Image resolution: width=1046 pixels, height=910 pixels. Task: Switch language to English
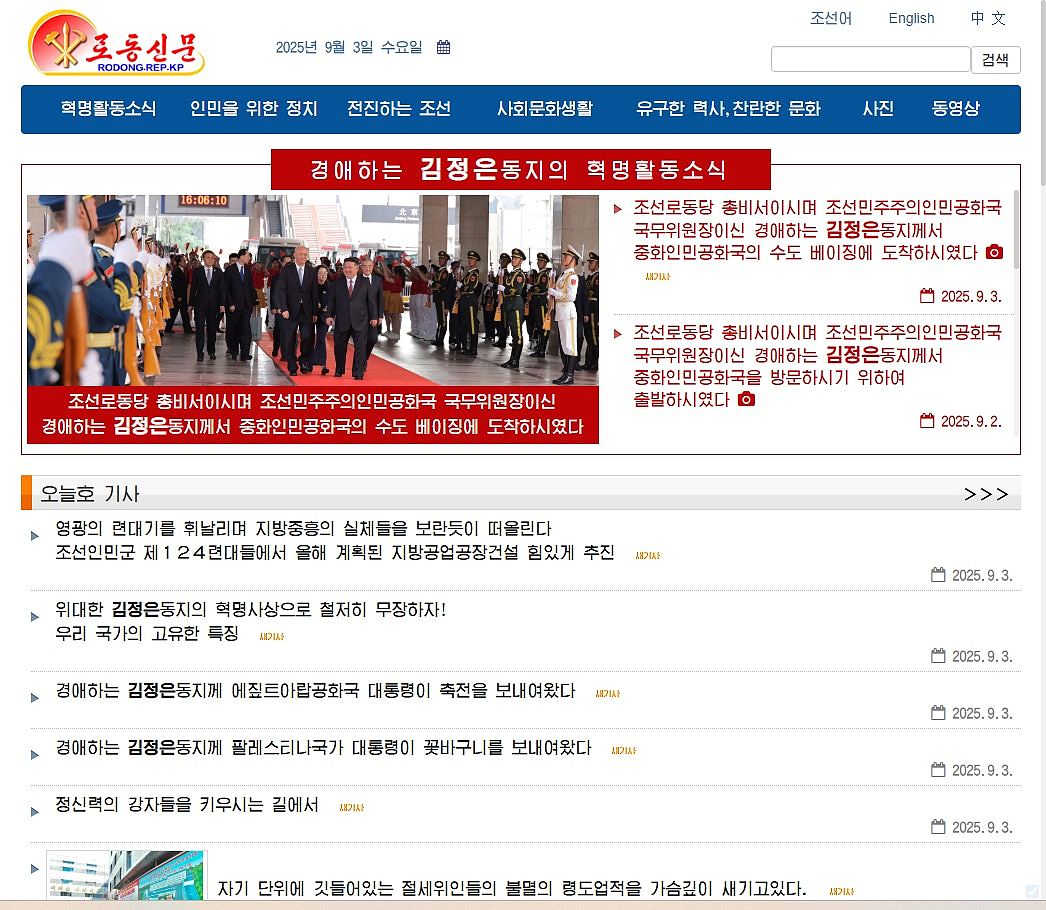coord(911,18)
